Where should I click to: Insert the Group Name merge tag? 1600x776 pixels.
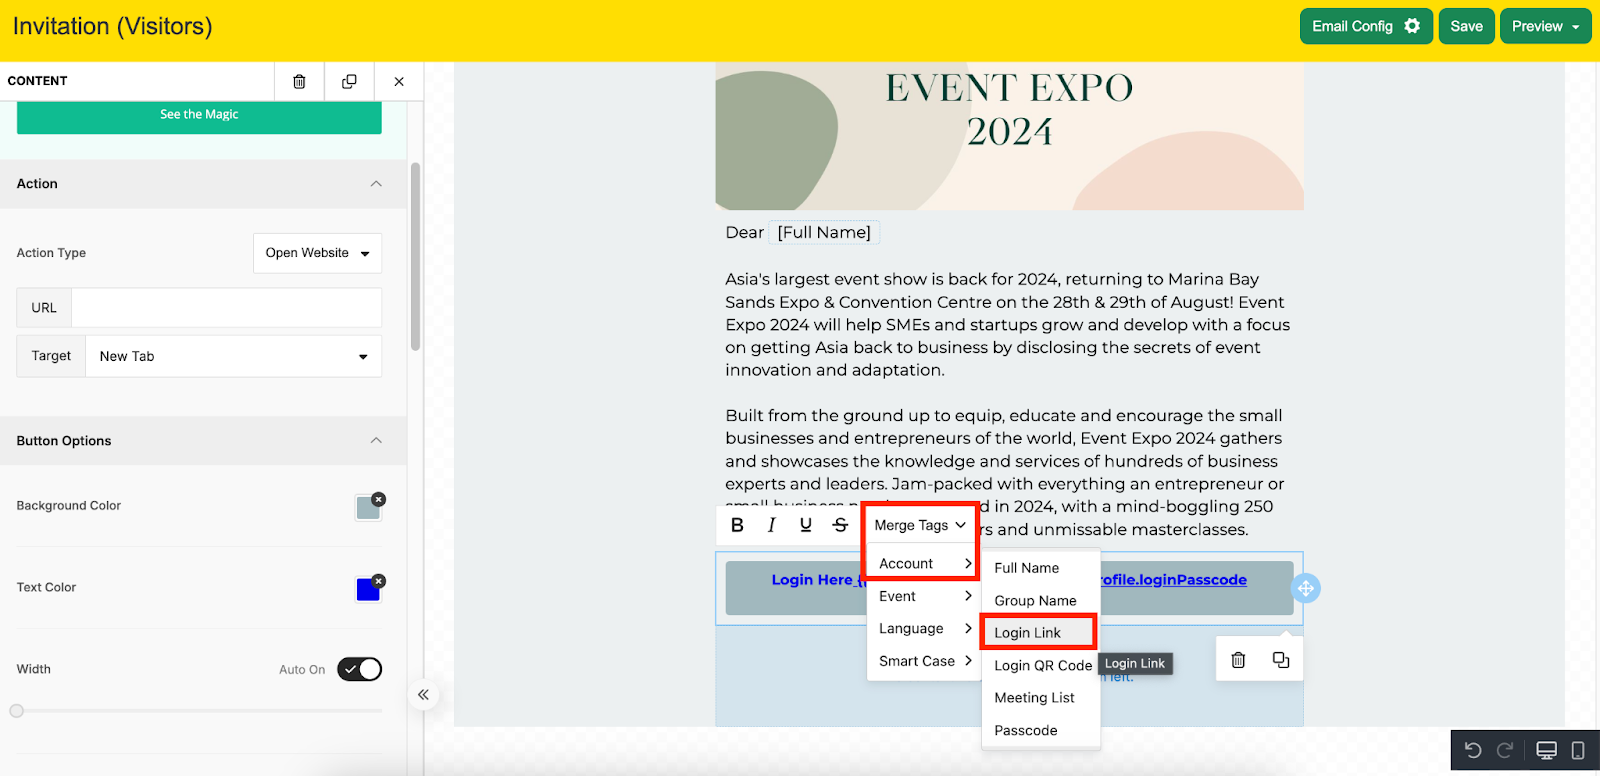coord(1040,601)
